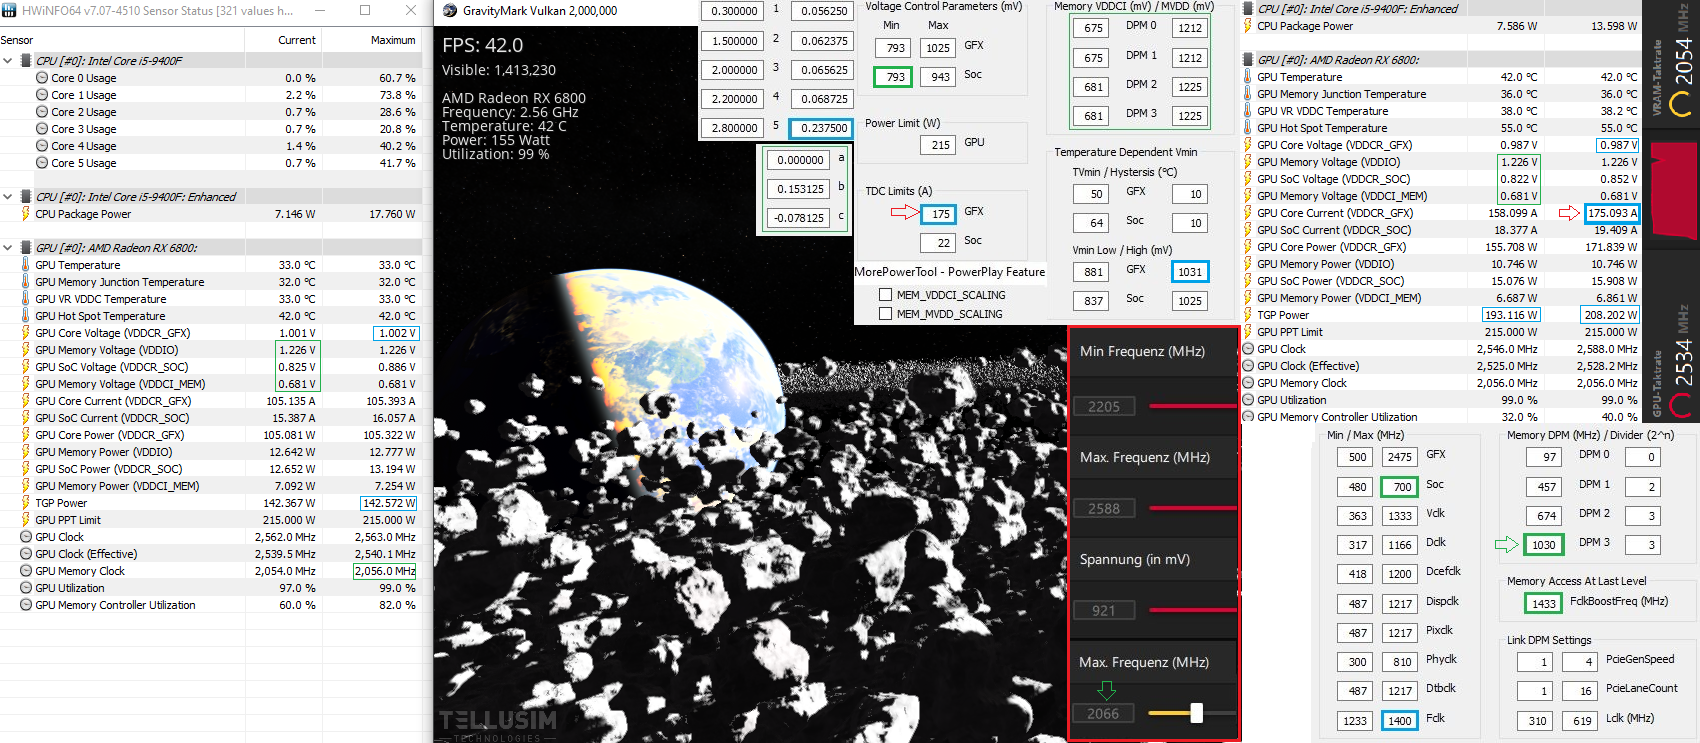This screenshot has width=1700, height=743.
Task: Click the chip icon of the AMD Radeon RX 6800 group in HWiNFO64 window
Action: pos(26,248)
